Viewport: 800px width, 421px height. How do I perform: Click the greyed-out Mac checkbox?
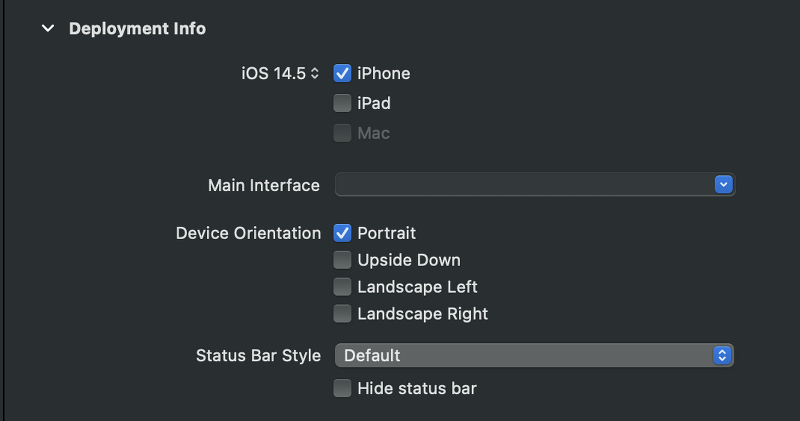pos(342,133)
